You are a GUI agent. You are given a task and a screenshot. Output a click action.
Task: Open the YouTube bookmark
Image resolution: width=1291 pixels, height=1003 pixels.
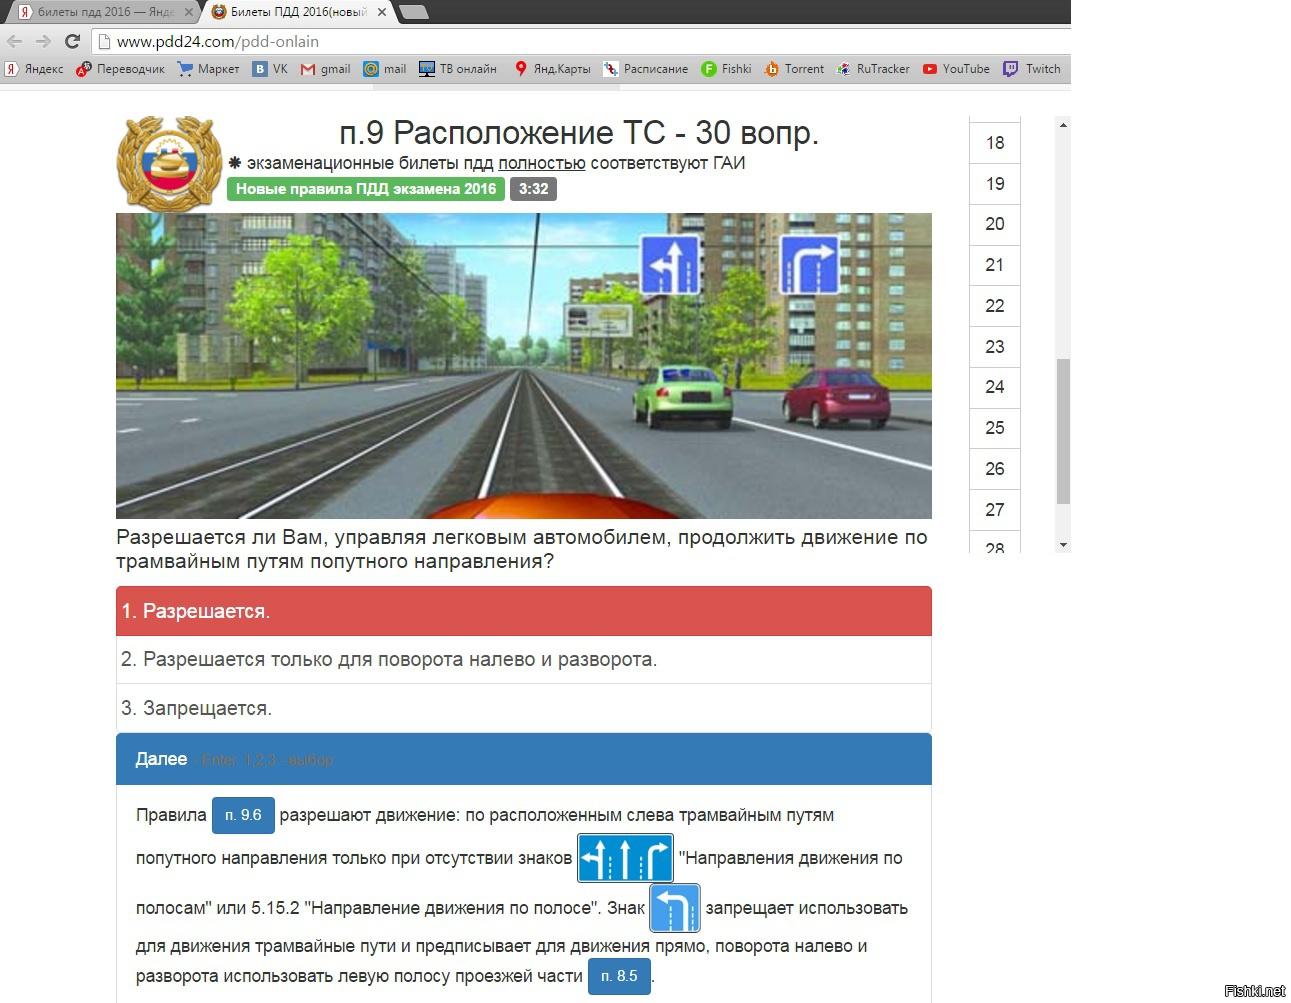[x=956, y=69]
